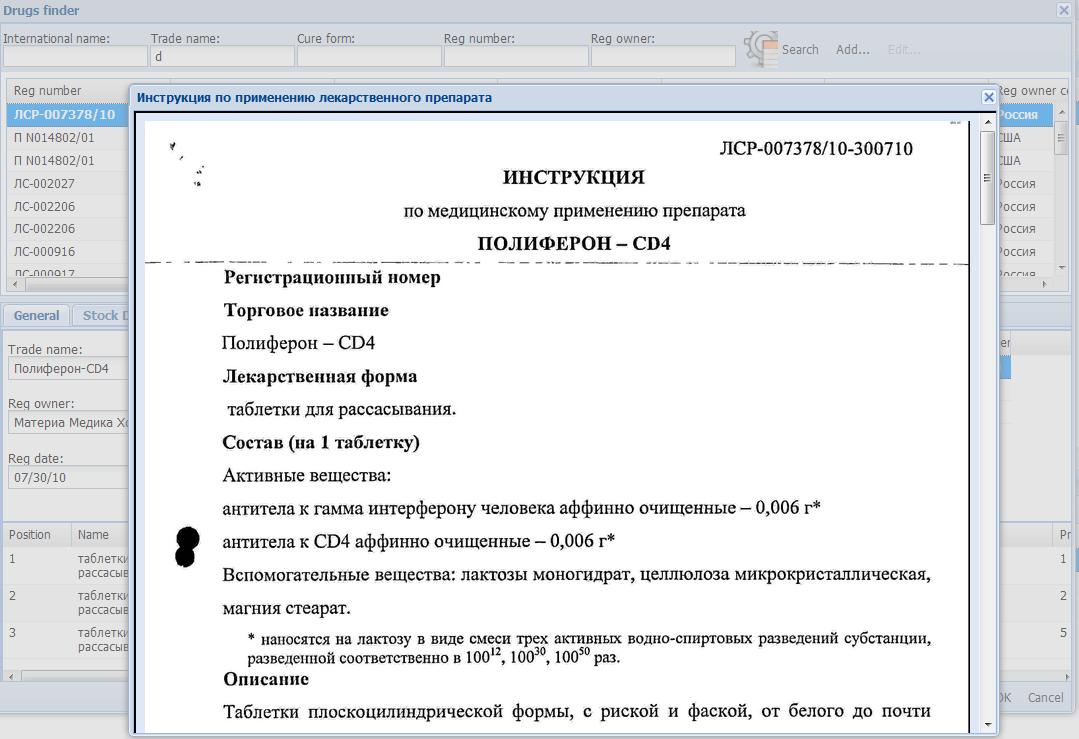Viewport: 1079px width, 739px height.
Task: Close the instruction document window
Action: pos(989,97)
